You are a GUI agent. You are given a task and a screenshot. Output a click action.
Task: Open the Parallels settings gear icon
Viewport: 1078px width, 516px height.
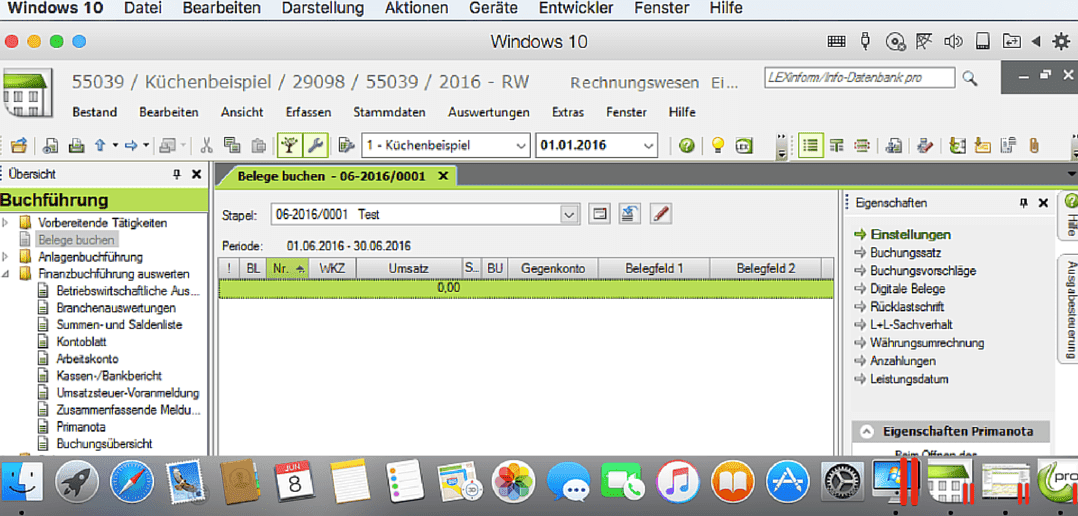1062,42
